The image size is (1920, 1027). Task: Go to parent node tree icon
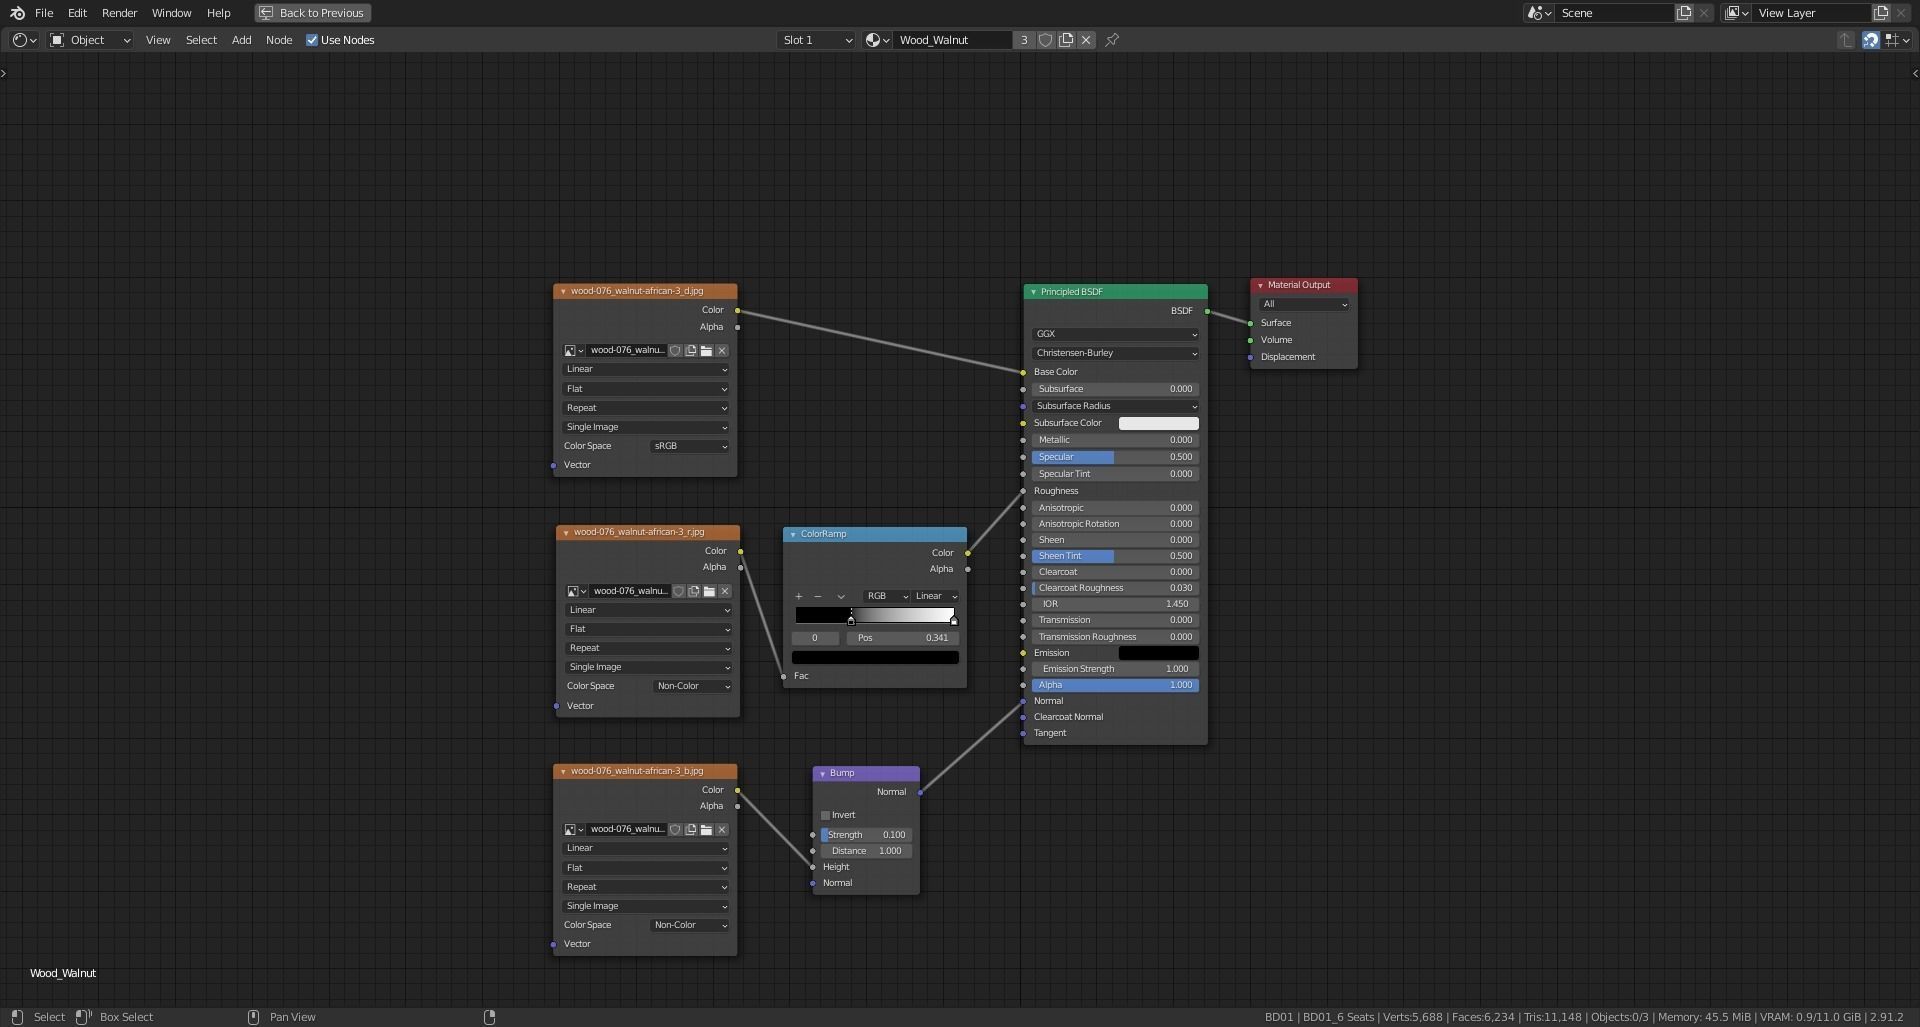pyautogui.click(x=1846, y=40)
